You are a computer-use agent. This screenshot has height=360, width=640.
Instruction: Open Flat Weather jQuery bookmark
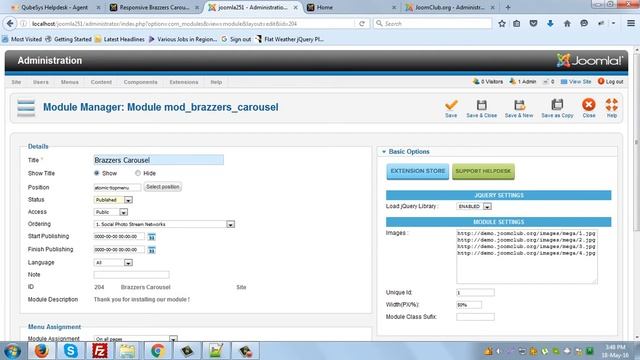tap(290, 39)
